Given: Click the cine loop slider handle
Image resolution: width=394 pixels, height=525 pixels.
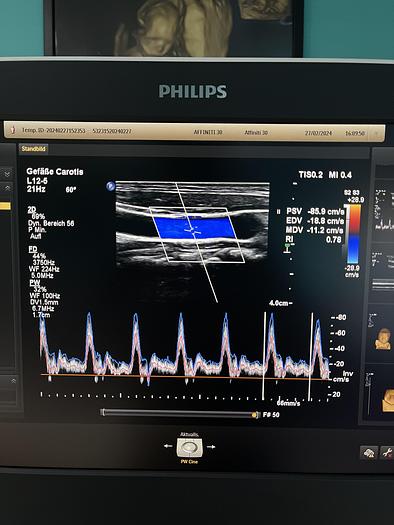Looking at the screenshot, I should coord(255,415).
